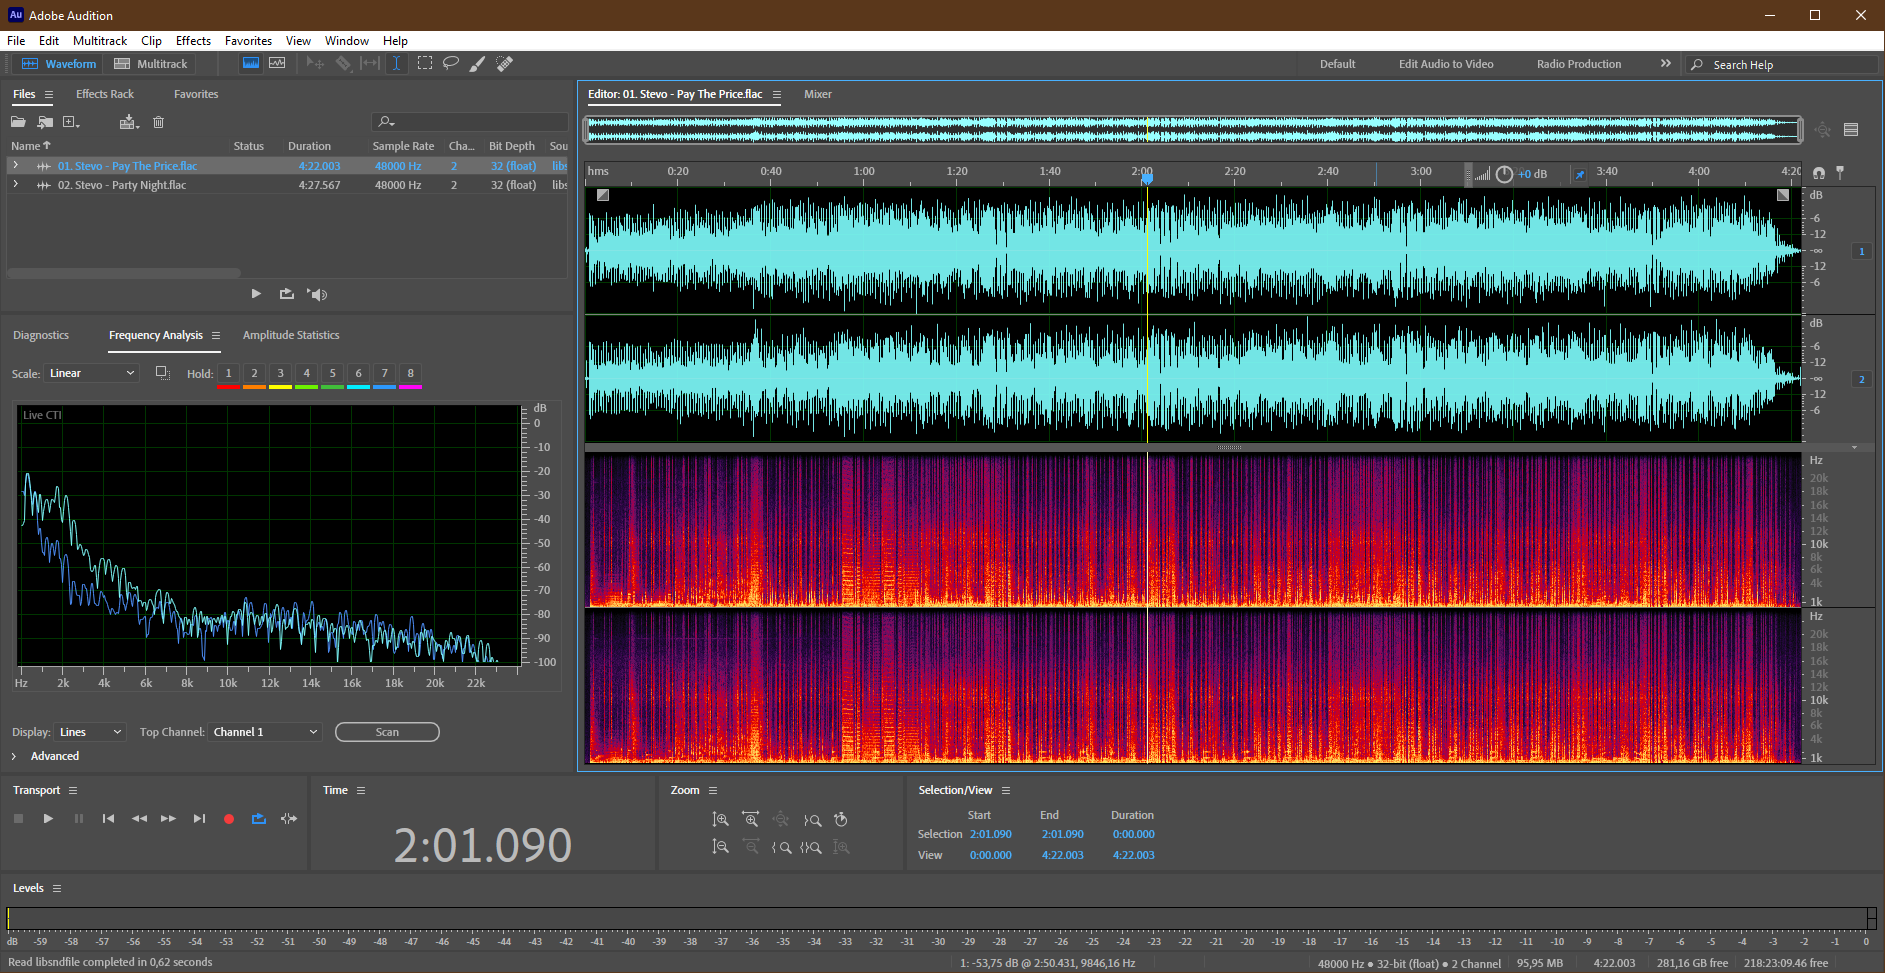This screenshot has height=973, width=1885.
Task: Open the Multitrack menu
Action: [x=100, y=41]
